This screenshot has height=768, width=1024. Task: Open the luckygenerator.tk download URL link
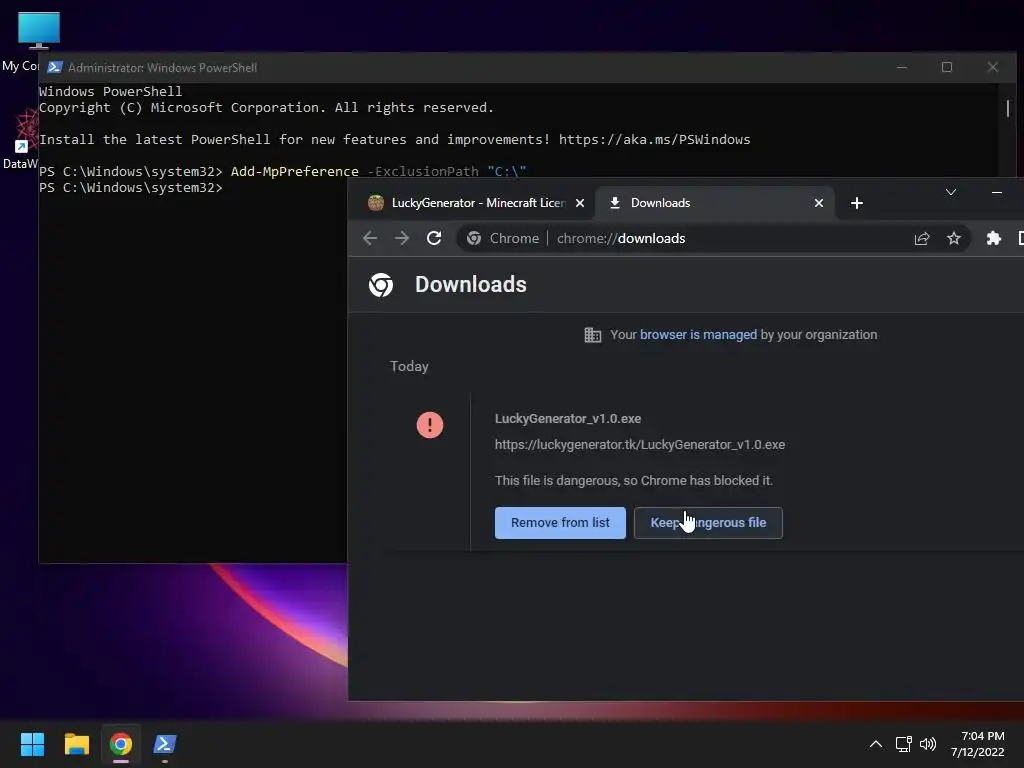(x=639, y=445)
